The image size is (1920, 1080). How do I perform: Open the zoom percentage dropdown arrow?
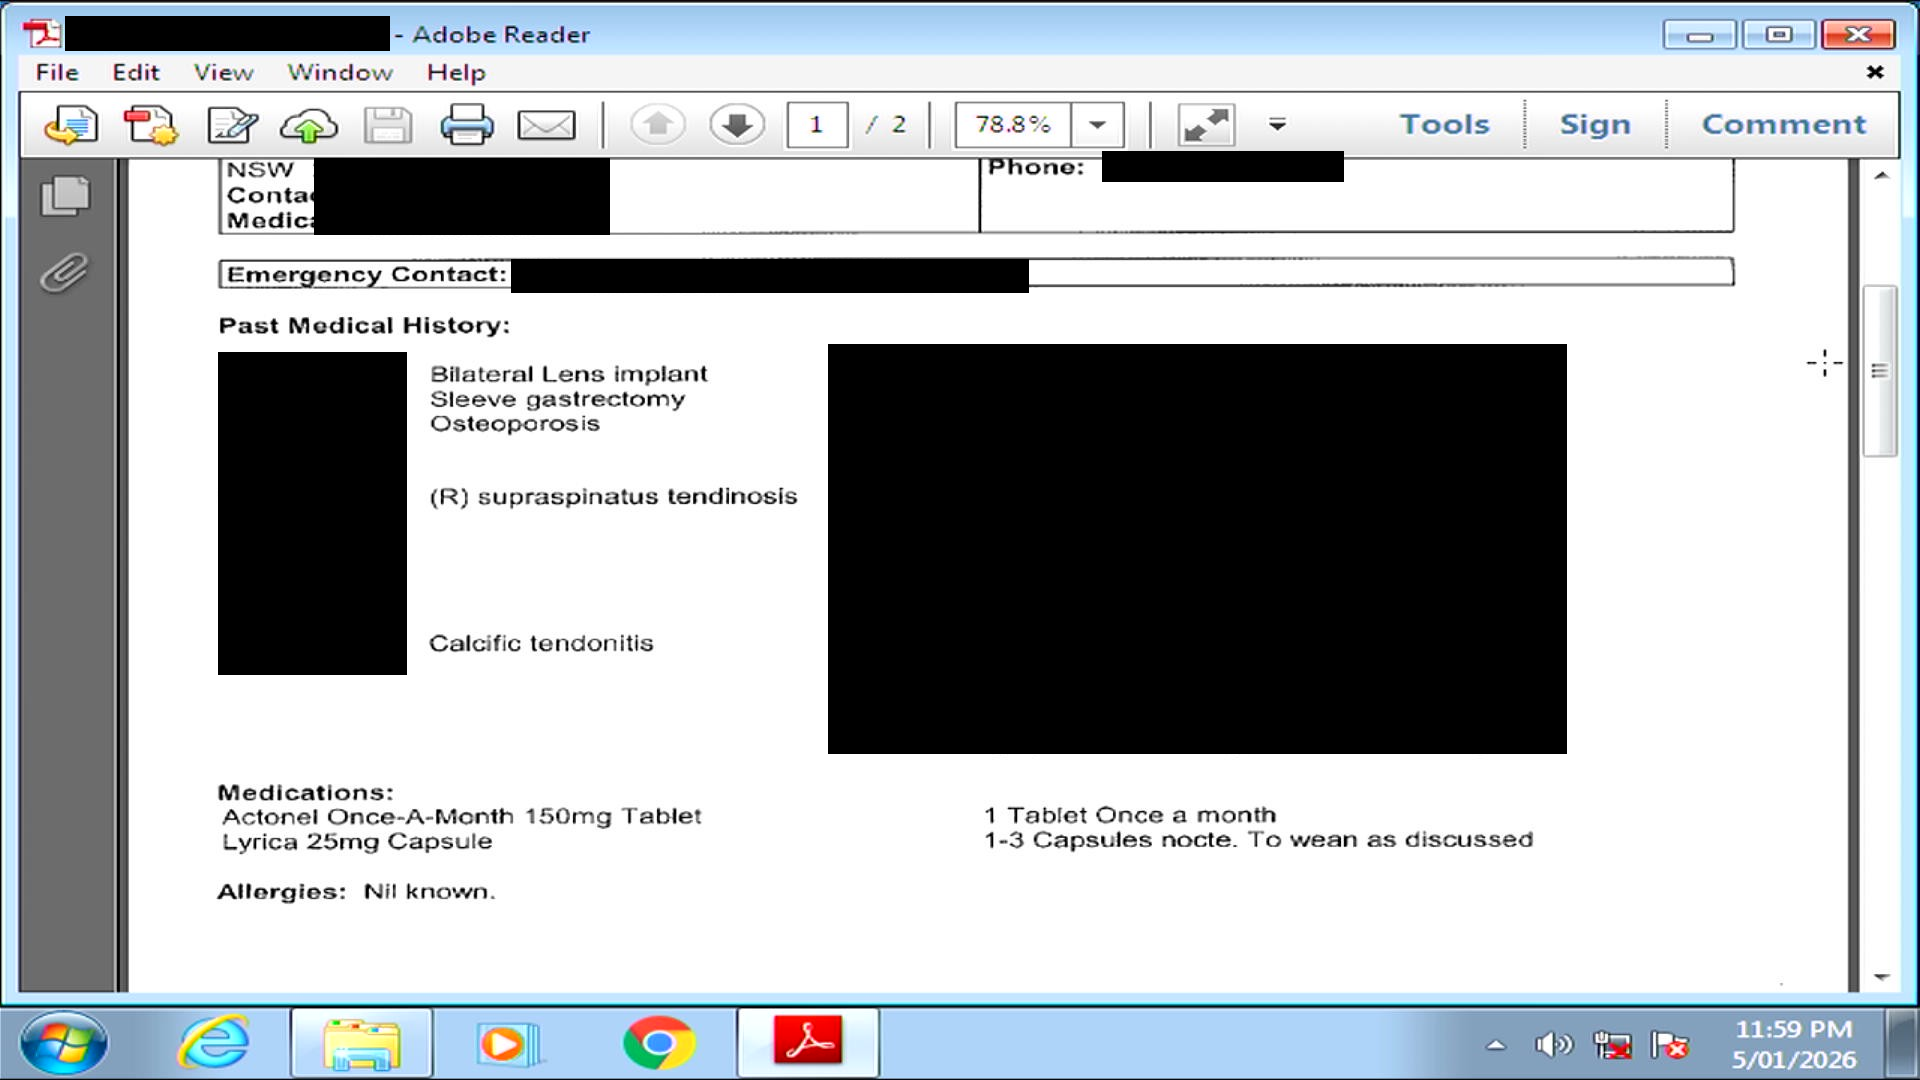click(x=1097, y=125)
